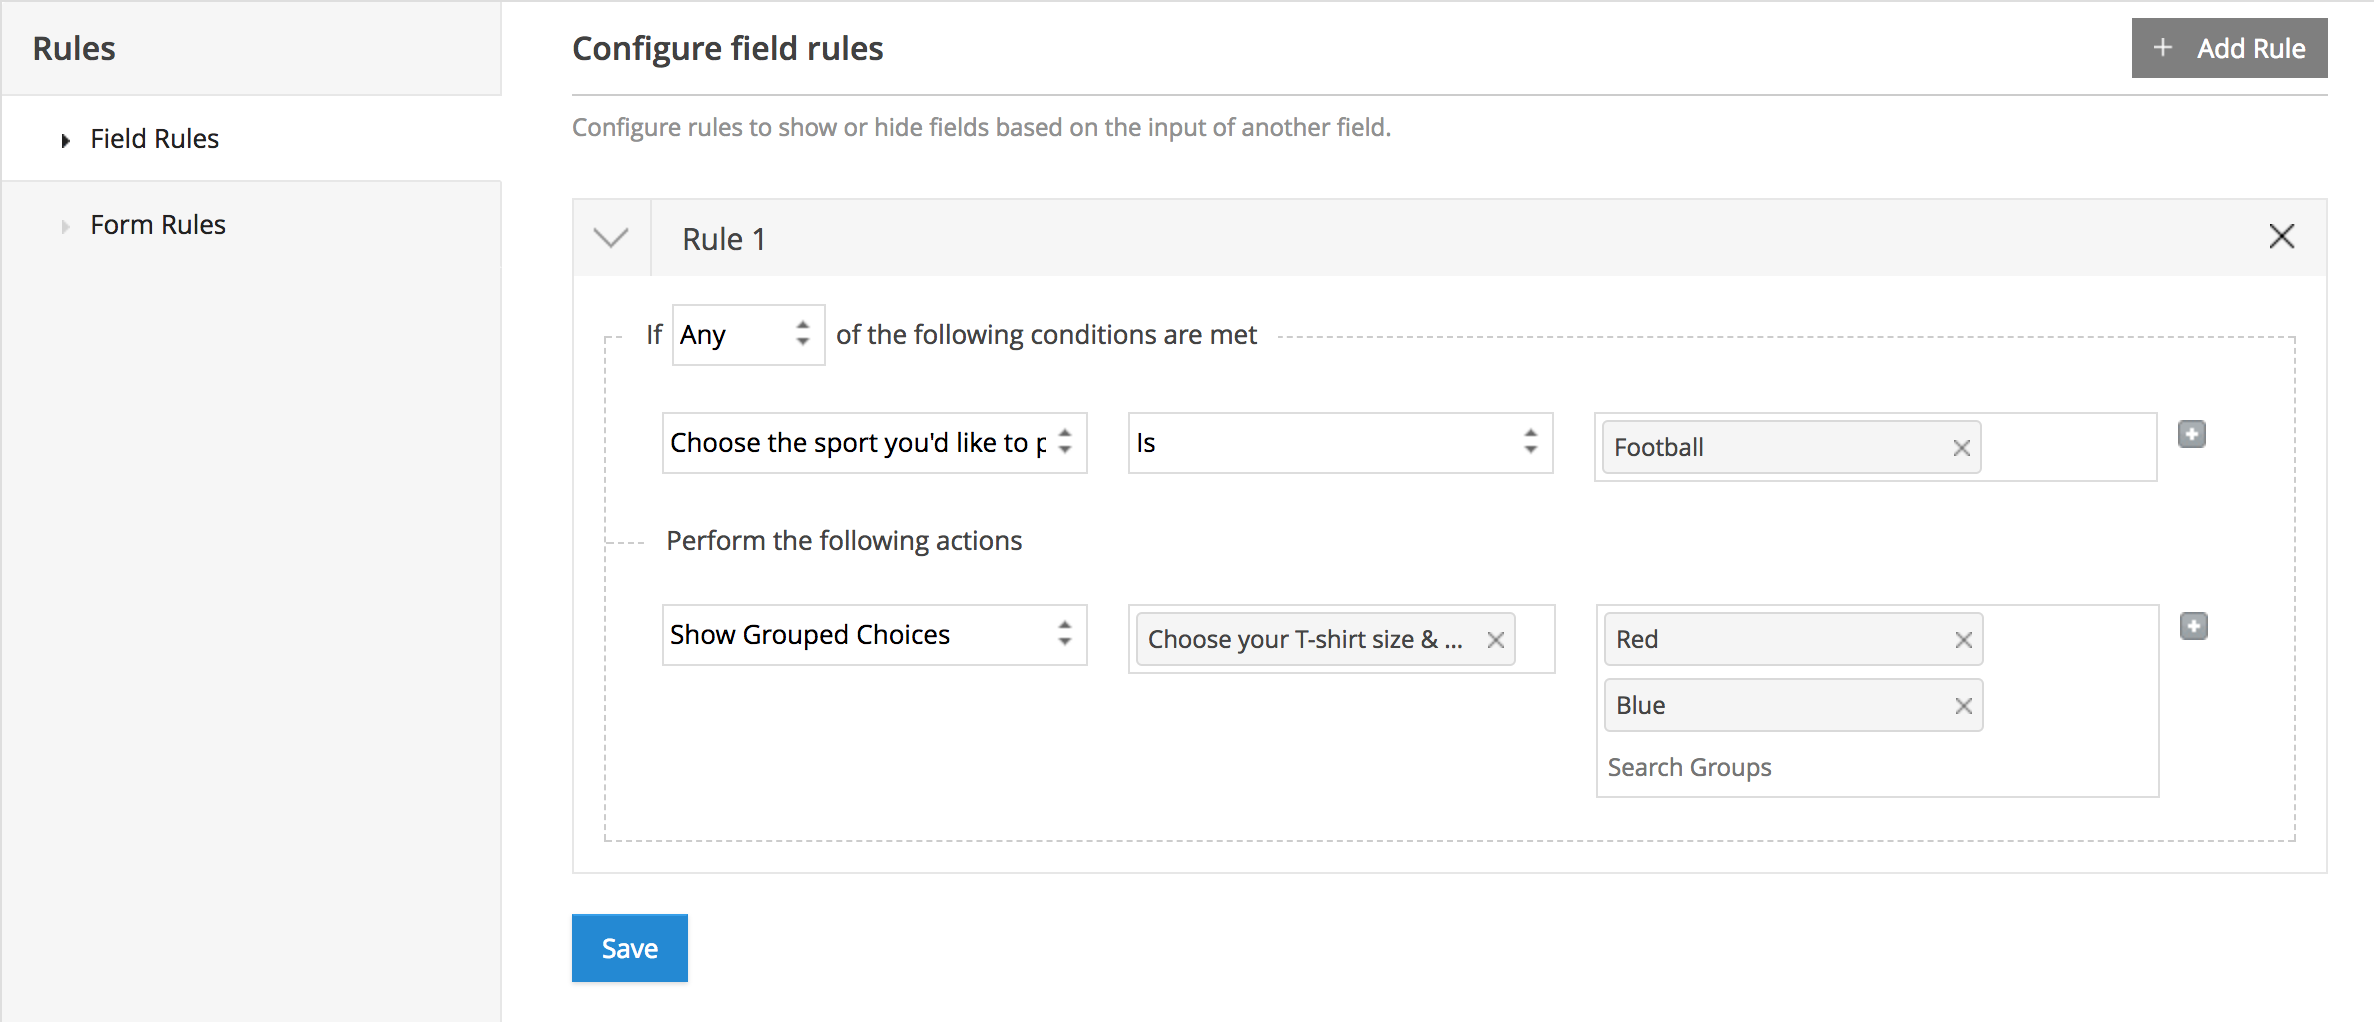This screenshot has height=1022, width=2374.
Task: Click the plus icon inside Add Rule button
Action: click(x=2162, y=47)
